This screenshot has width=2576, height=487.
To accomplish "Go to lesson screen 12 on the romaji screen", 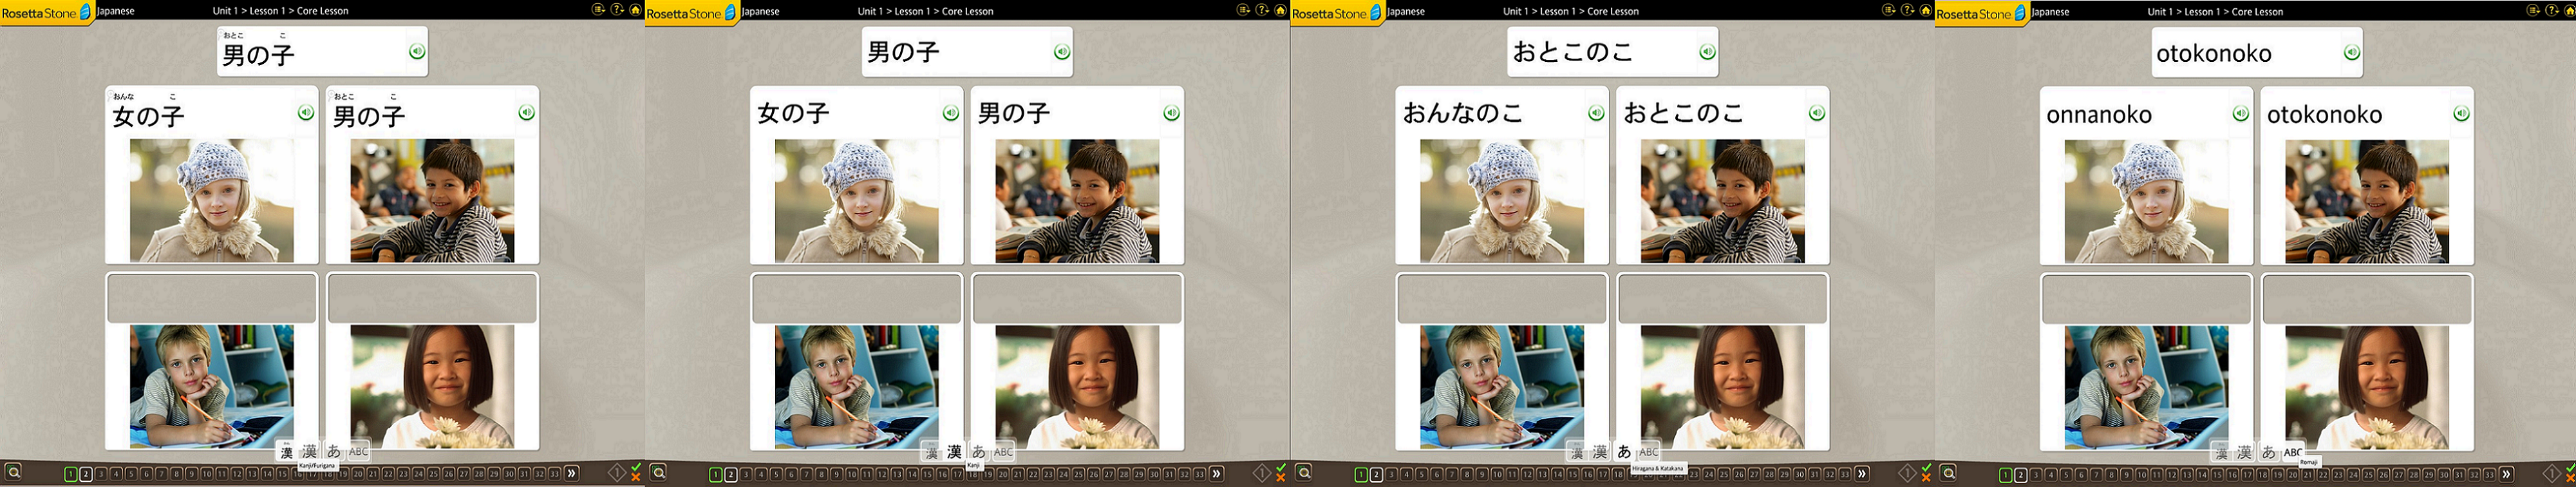I will click(x=2172, y=474).
